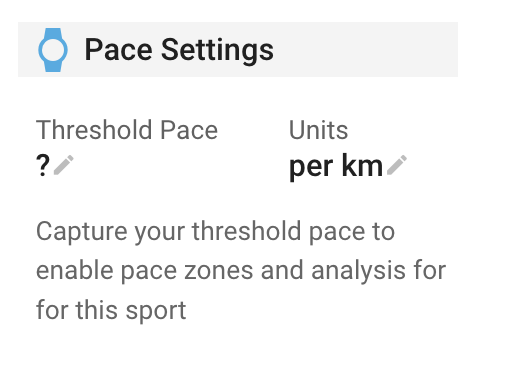Click the word Settings in the header
The height and width of the screenshot is (382, 508).
(217, 50)
